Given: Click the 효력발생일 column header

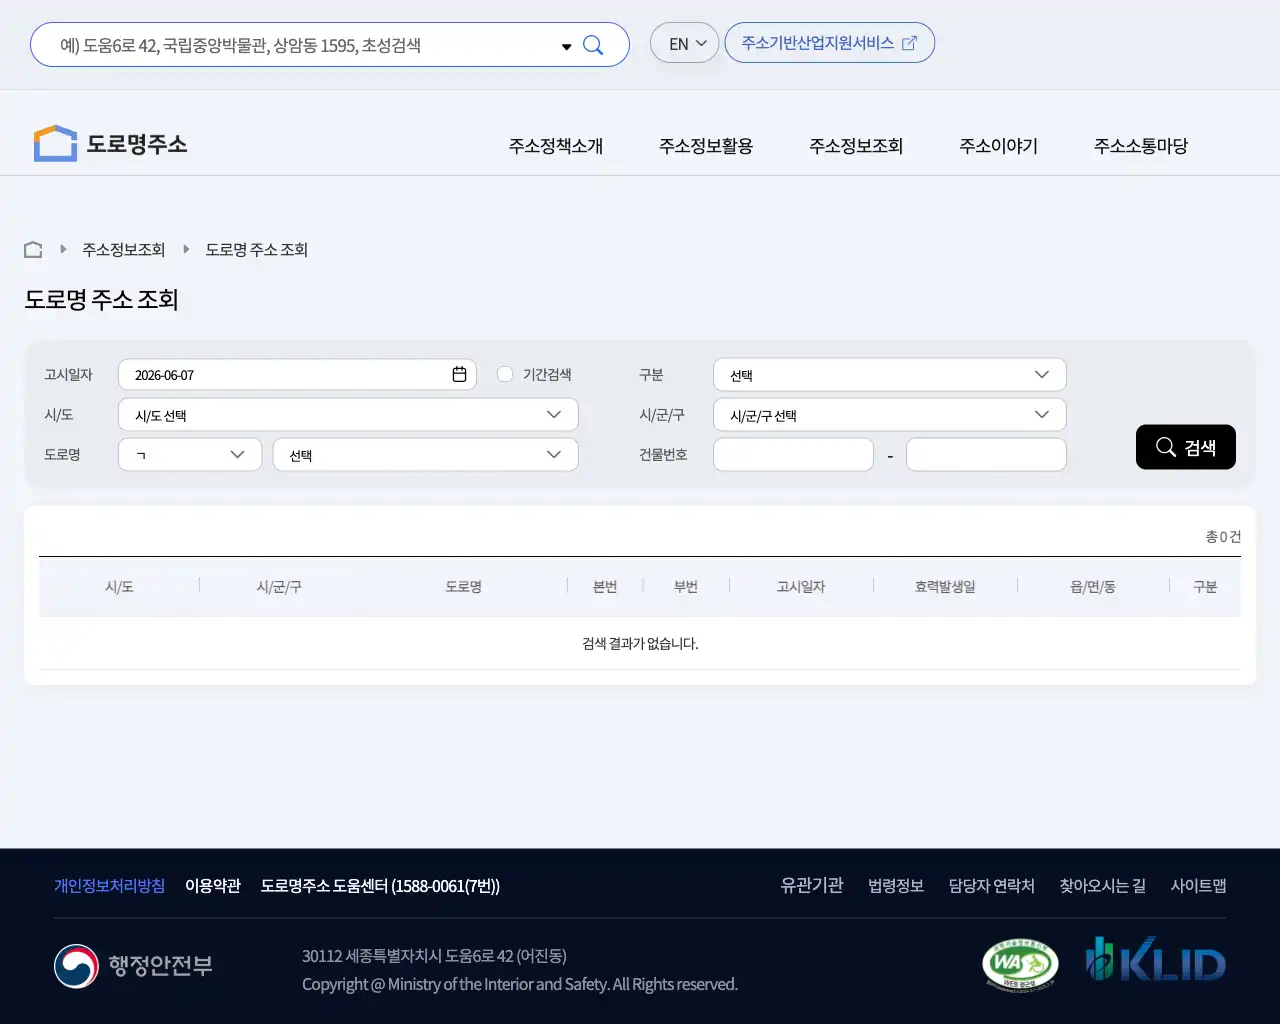Looking at the screenshot, I should (945, 587).
